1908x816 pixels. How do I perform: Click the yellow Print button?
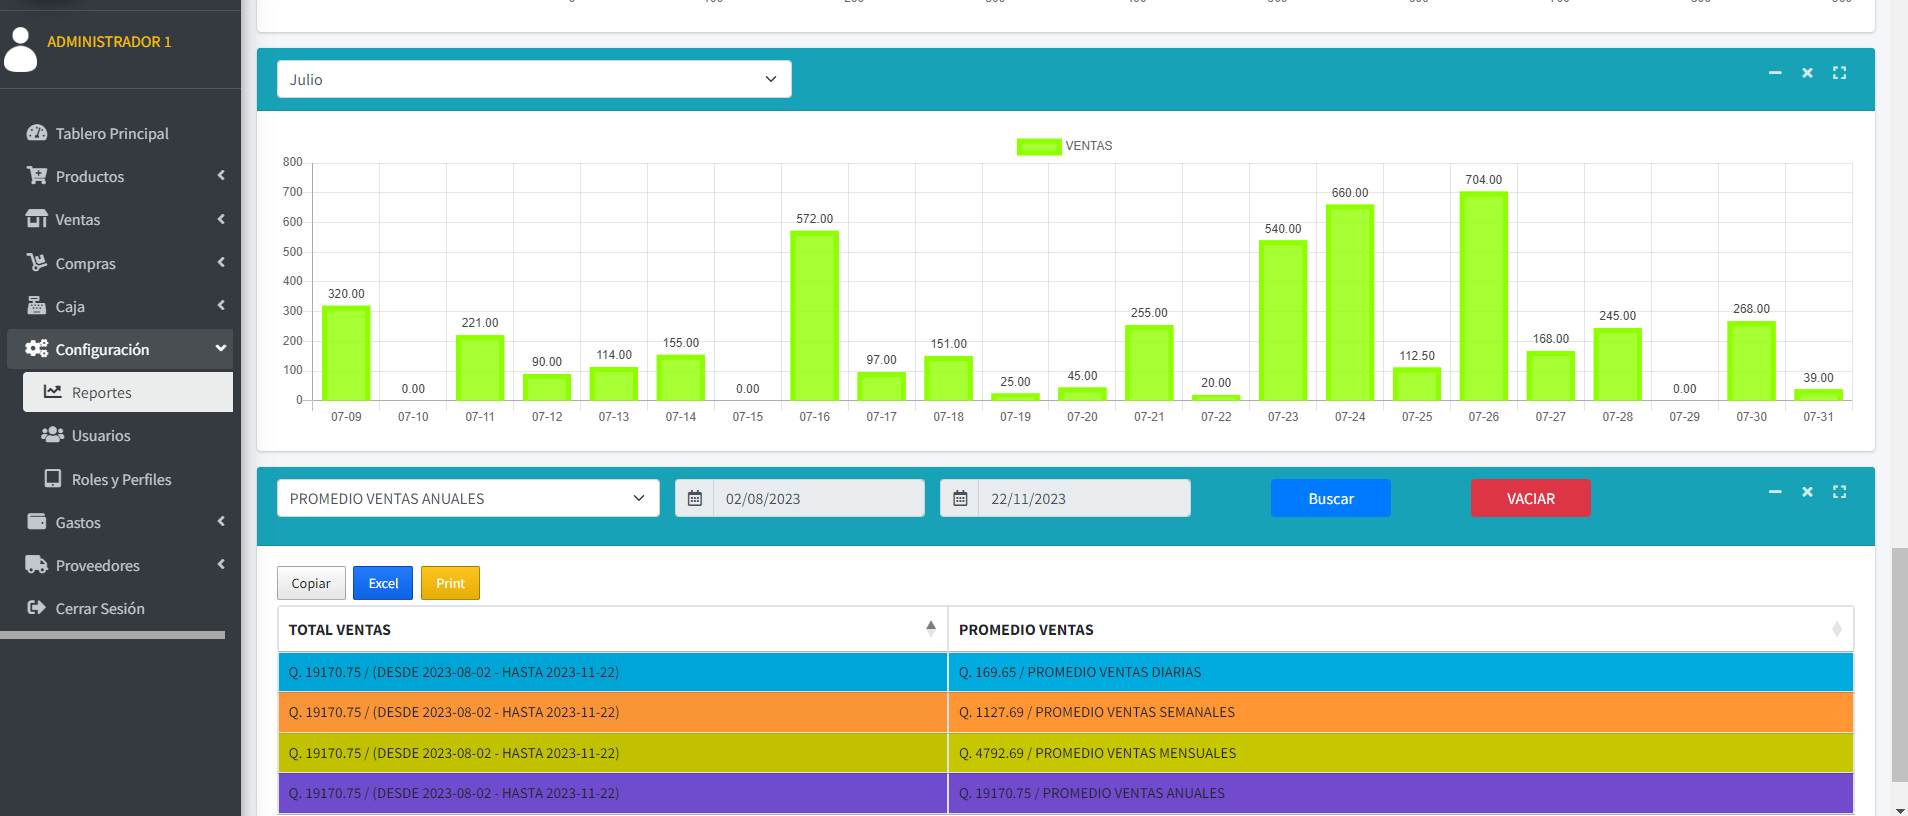point(450,583)
